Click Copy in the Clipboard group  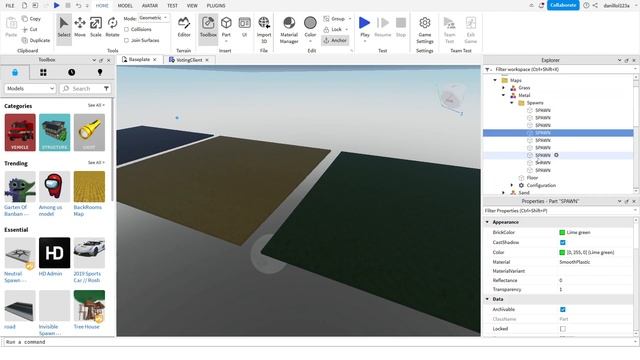(x=31, y=19)
